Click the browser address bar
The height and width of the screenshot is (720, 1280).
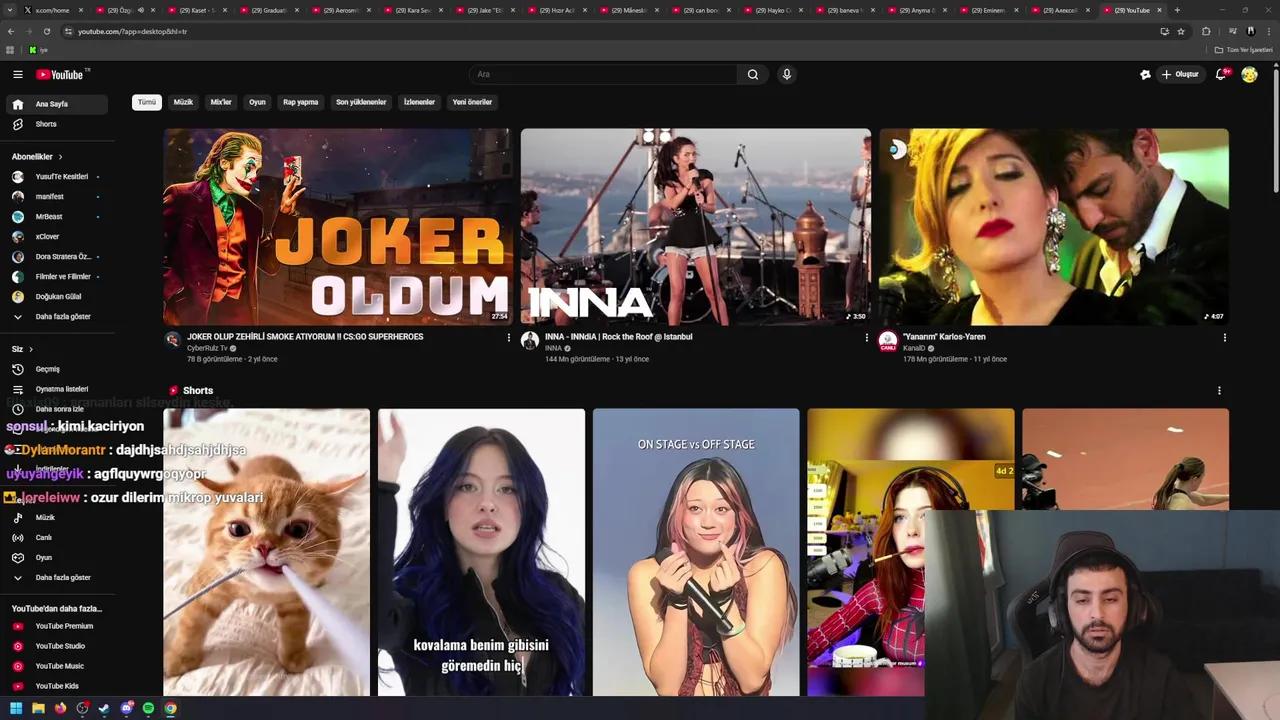coord(610,31)
